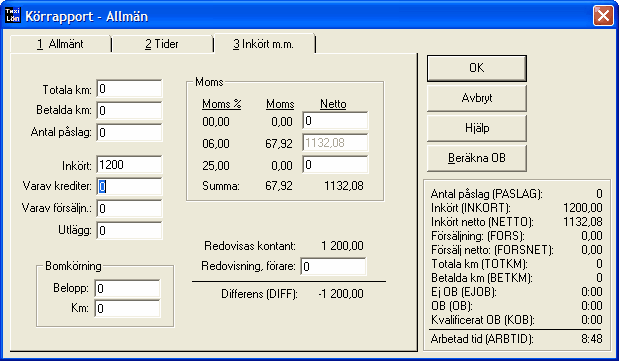This screenshot has height=361, width=619.
Task: Click the Summa netto value 1132,08
Action: point(343,186)
